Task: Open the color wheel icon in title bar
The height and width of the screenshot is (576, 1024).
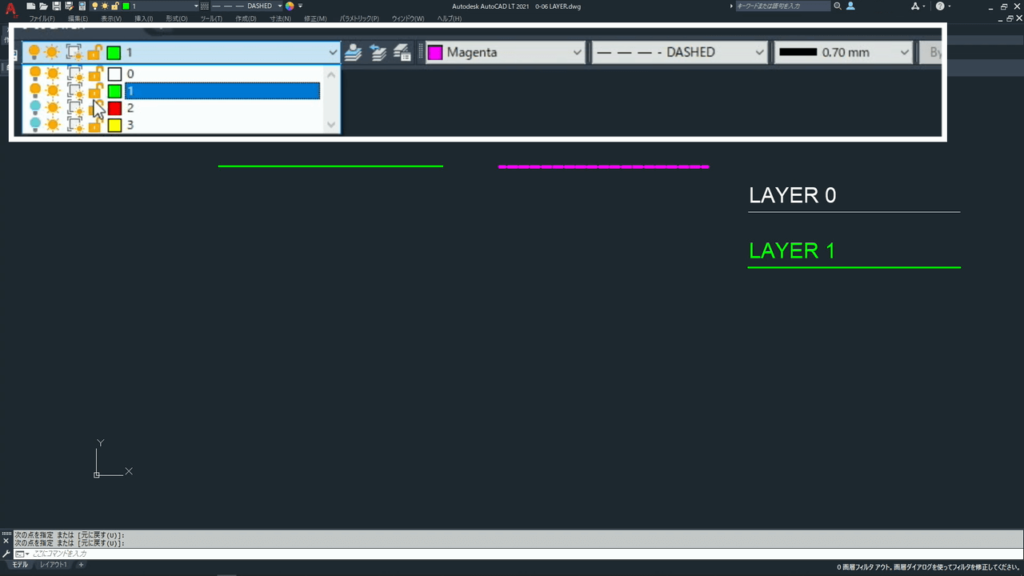Action: pyautogui.click(x=289, y=6)
